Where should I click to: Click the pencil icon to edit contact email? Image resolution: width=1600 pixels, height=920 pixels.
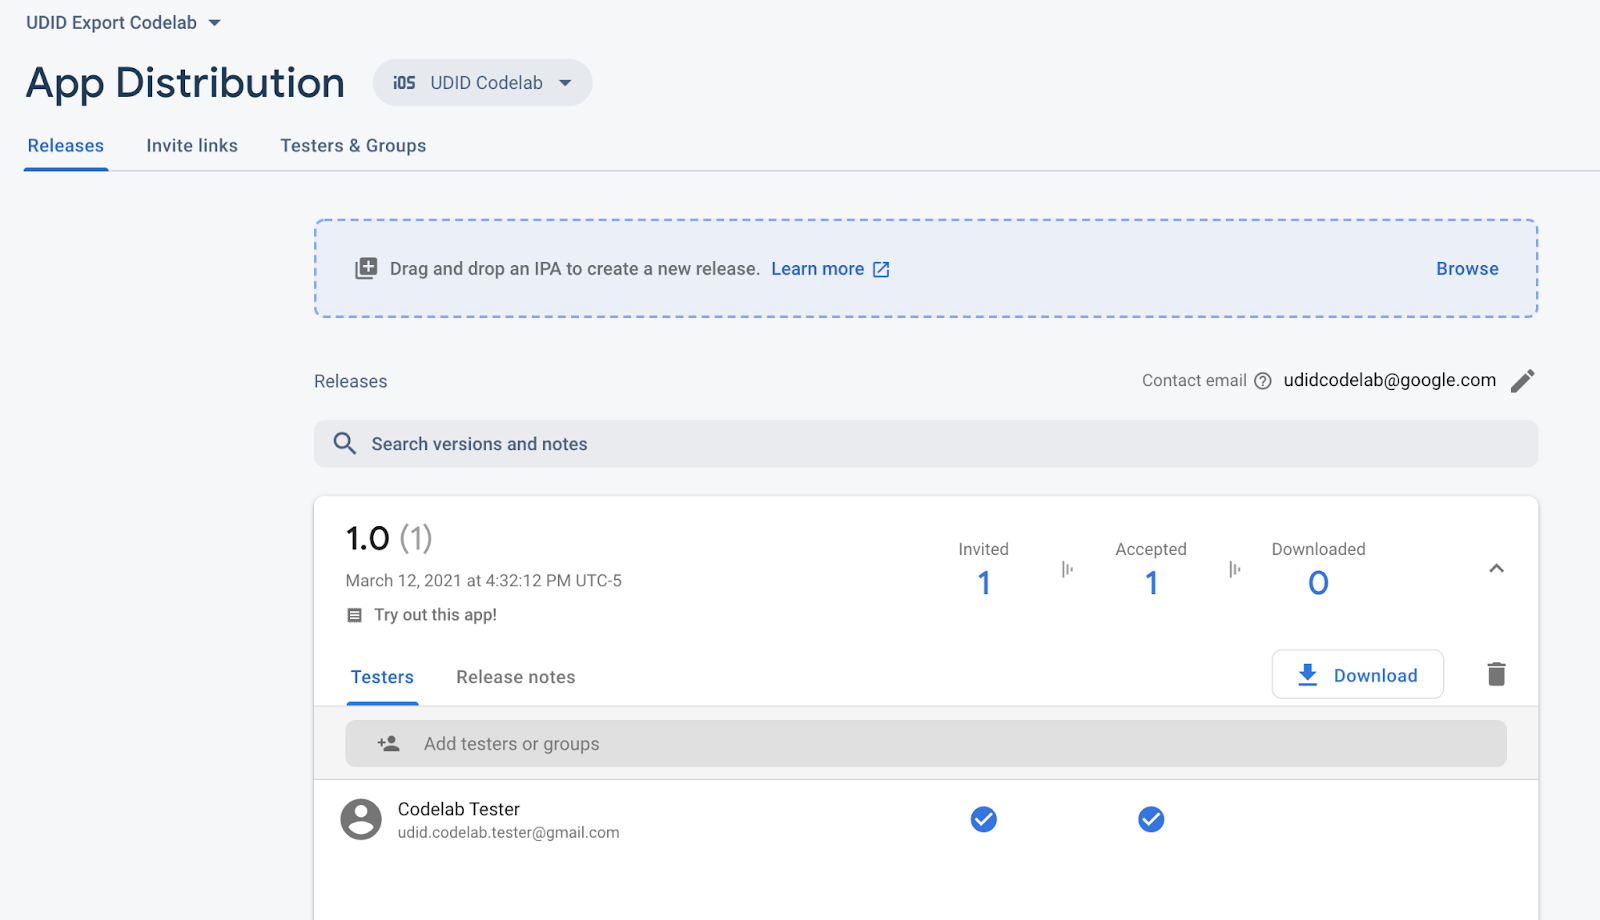1522,381
